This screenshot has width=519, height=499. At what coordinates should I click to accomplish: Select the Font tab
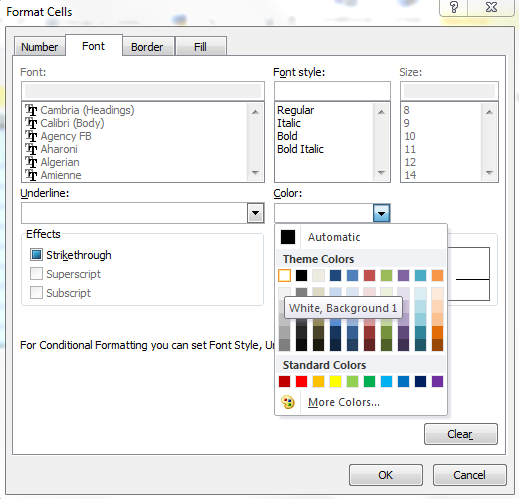tap(94, 46)
